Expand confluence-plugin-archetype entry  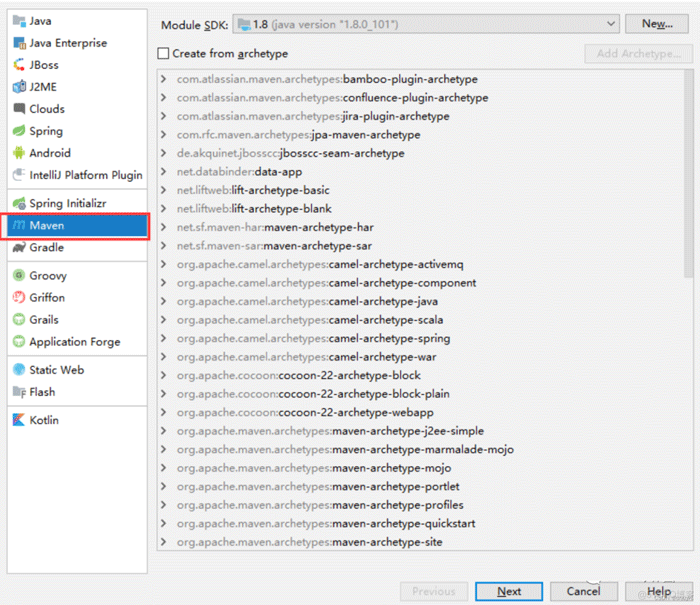(163, 97)
